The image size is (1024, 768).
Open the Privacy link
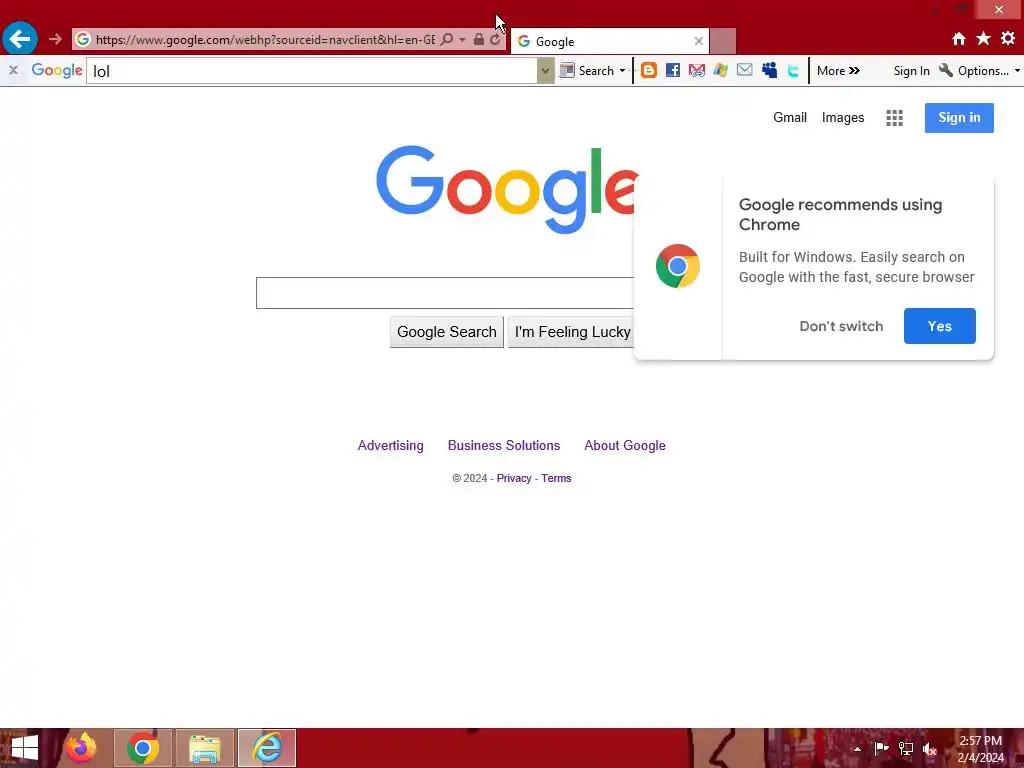[x=513, y=478]
